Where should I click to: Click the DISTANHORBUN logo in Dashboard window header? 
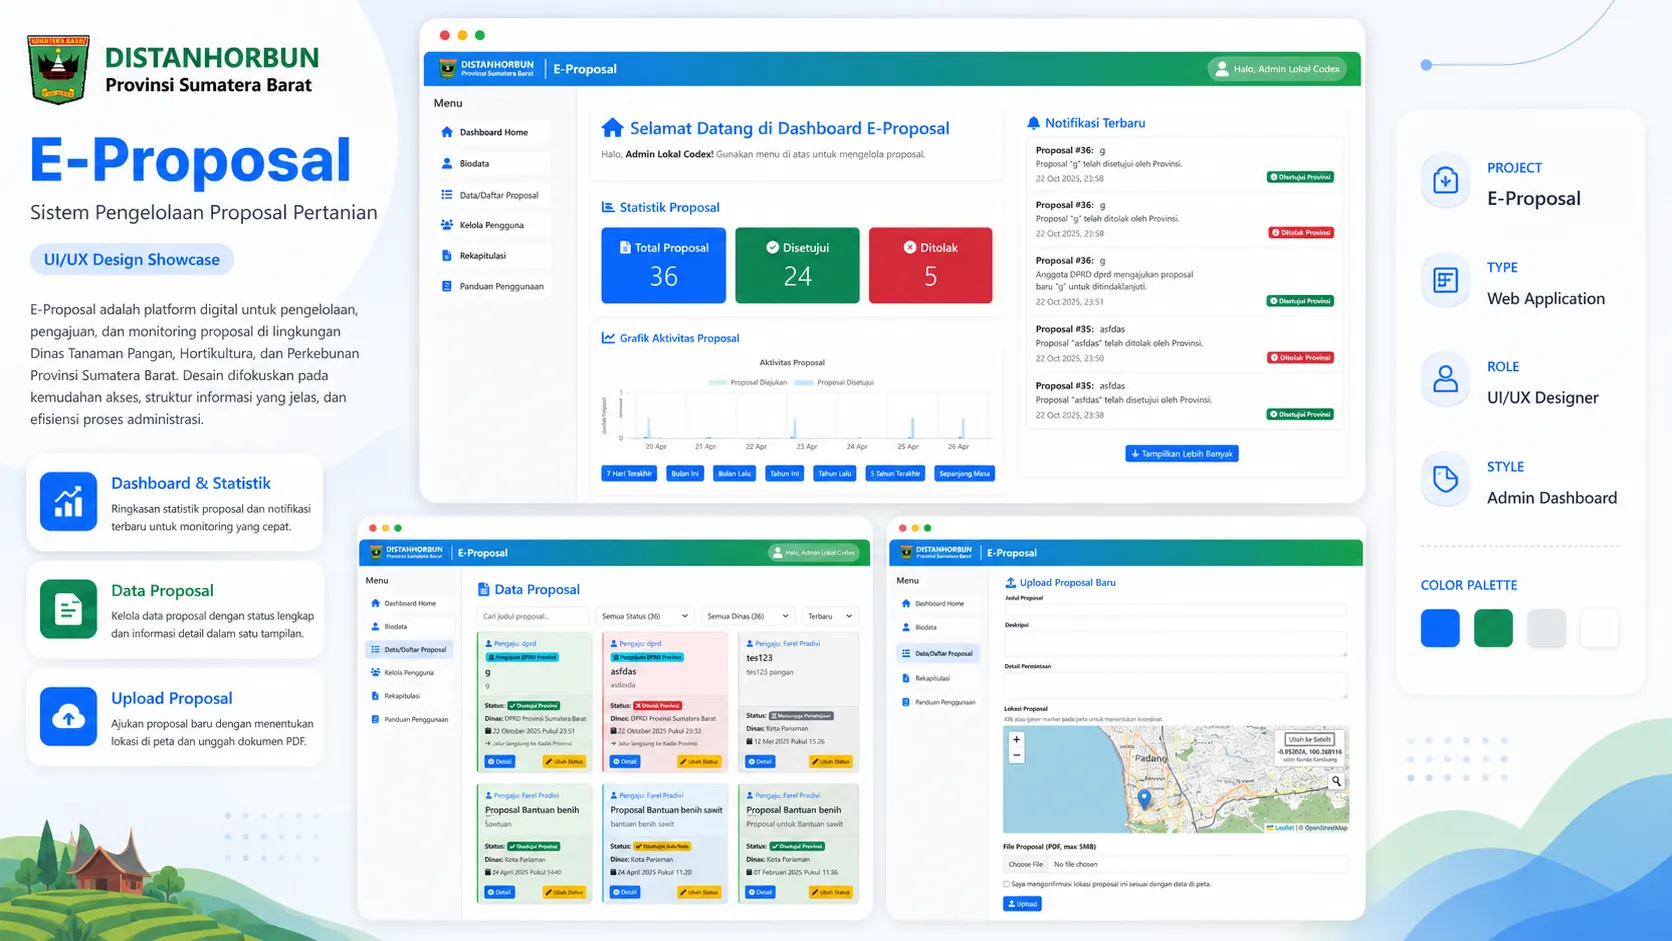point(448,69)
